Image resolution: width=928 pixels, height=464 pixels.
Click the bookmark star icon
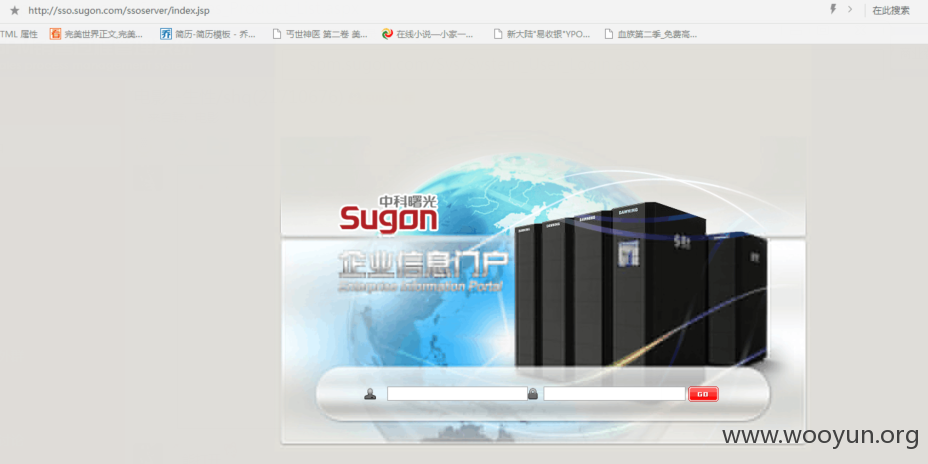pos(15,11)
